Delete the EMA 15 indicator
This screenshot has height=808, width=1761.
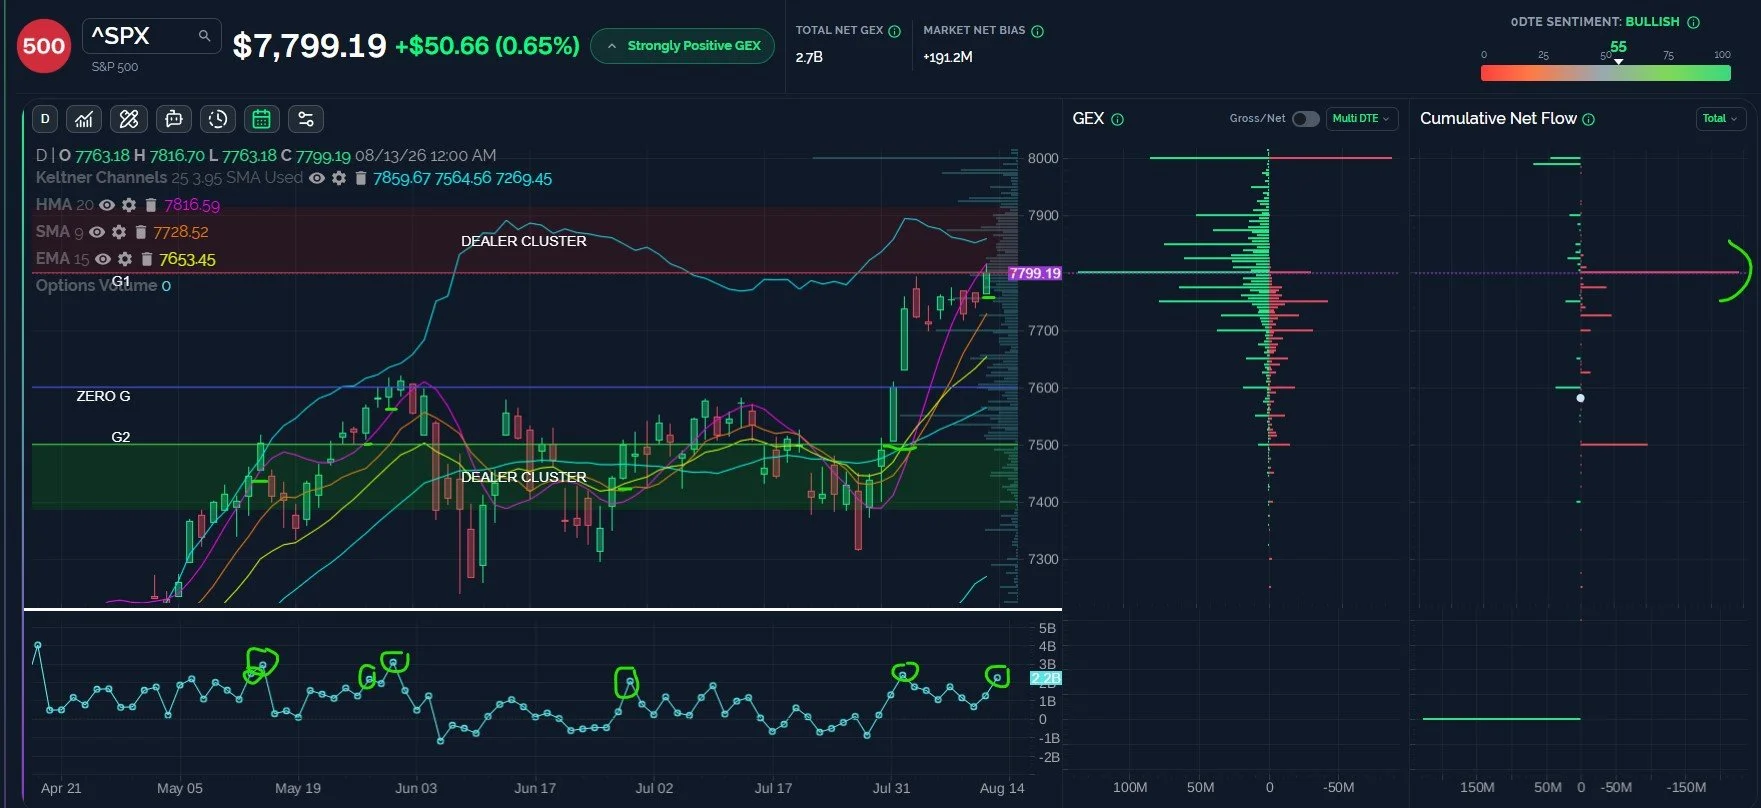coord(147,259)
